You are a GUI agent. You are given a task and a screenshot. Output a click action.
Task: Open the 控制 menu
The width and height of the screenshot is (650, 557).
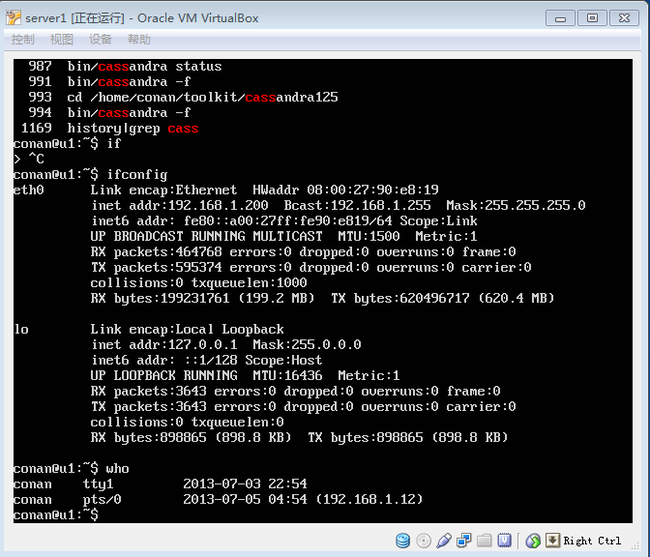pos(23,40)
